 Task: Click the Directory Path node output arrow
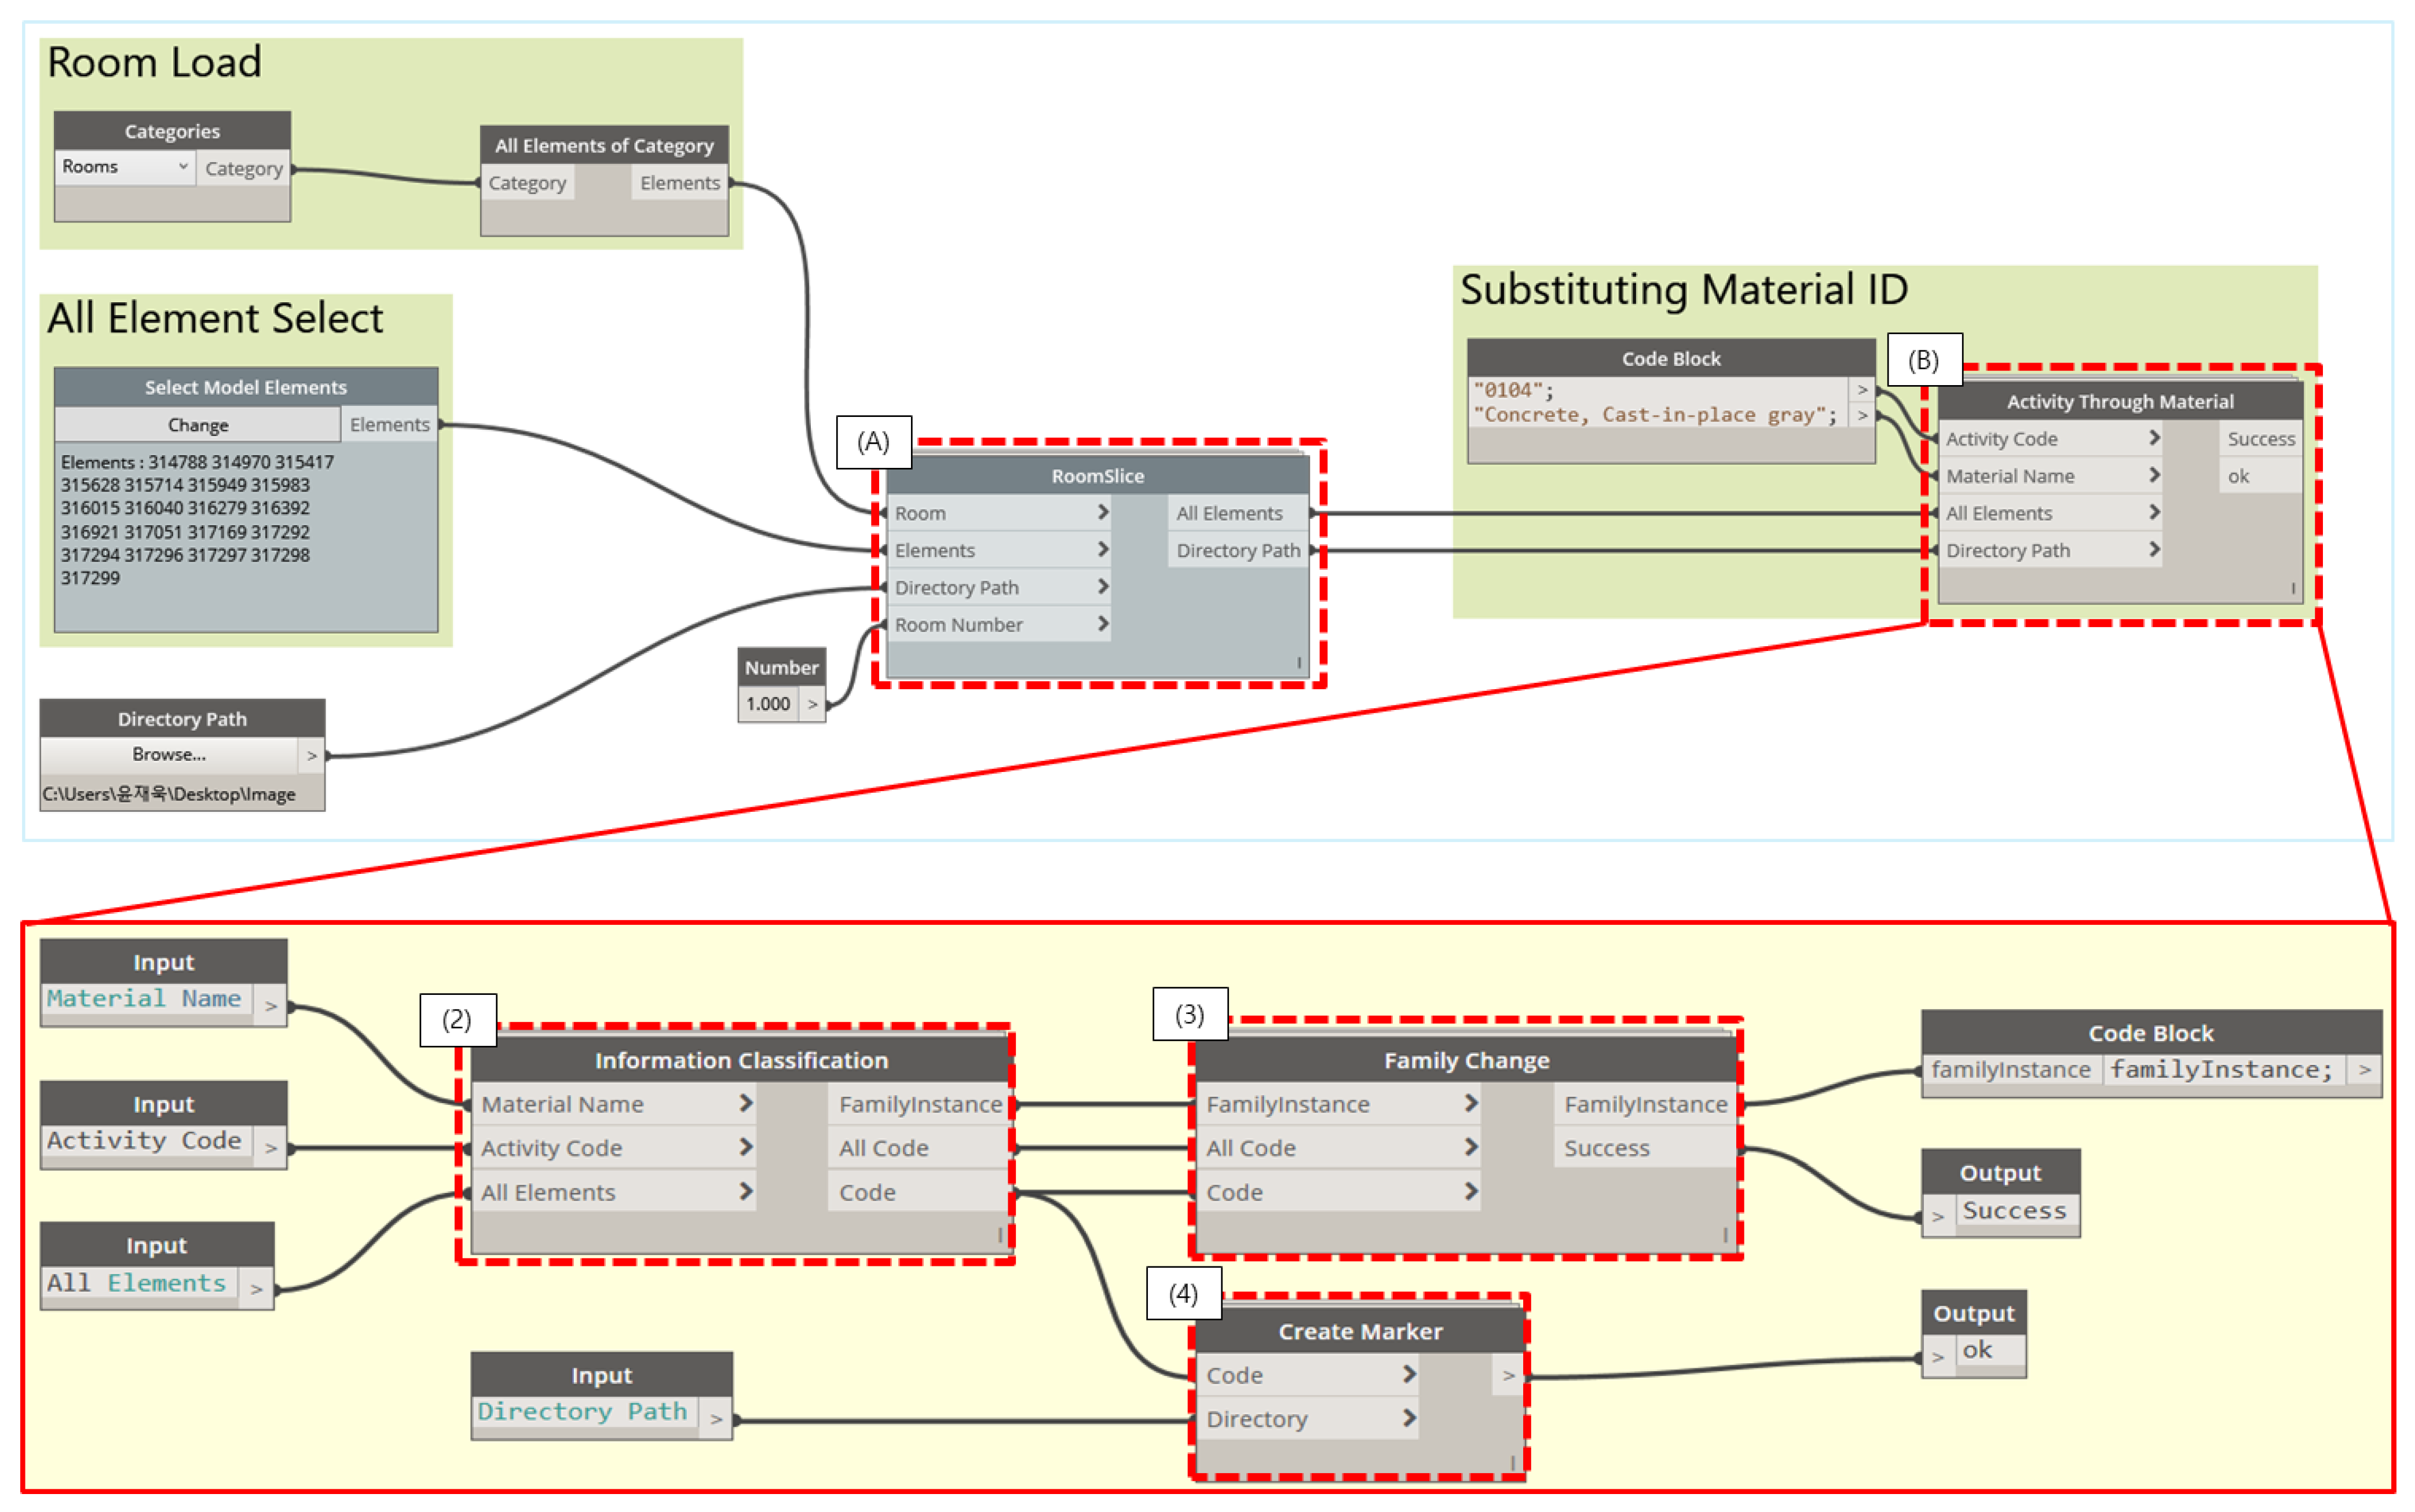(x=311, y=756)
